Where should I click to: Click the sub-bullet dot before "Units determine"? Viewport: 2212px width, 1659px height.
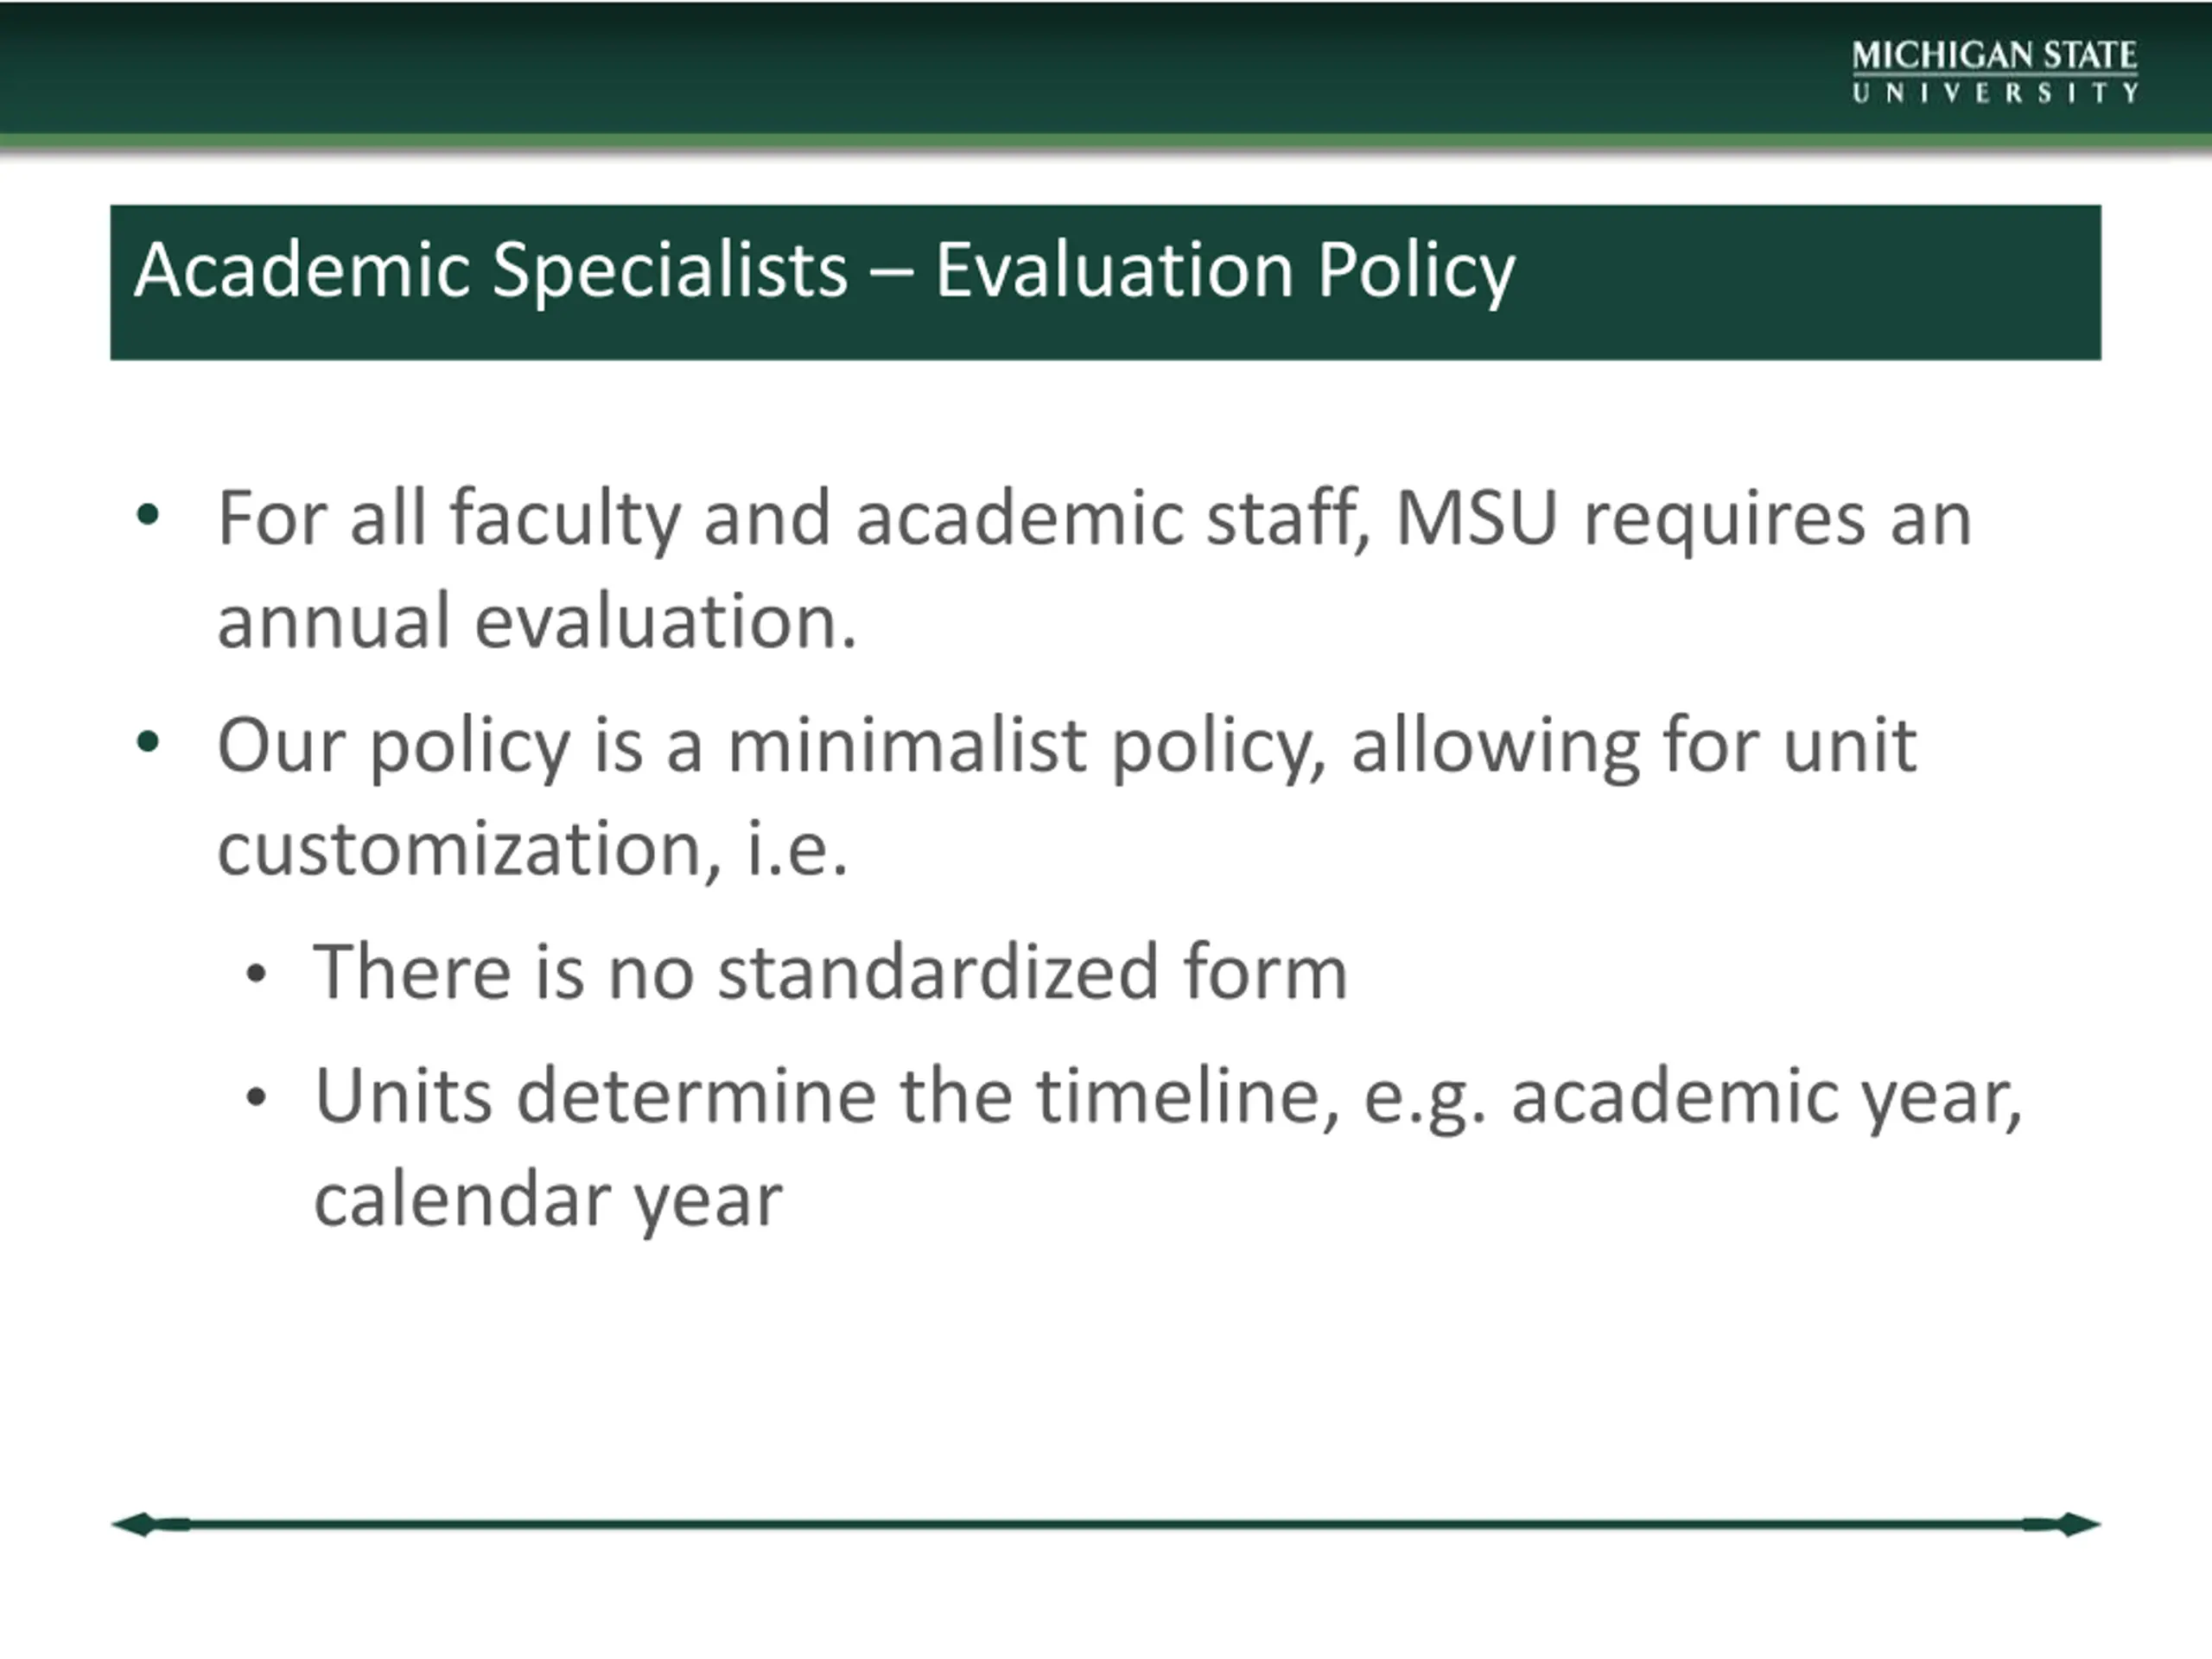click(256, 1097)
